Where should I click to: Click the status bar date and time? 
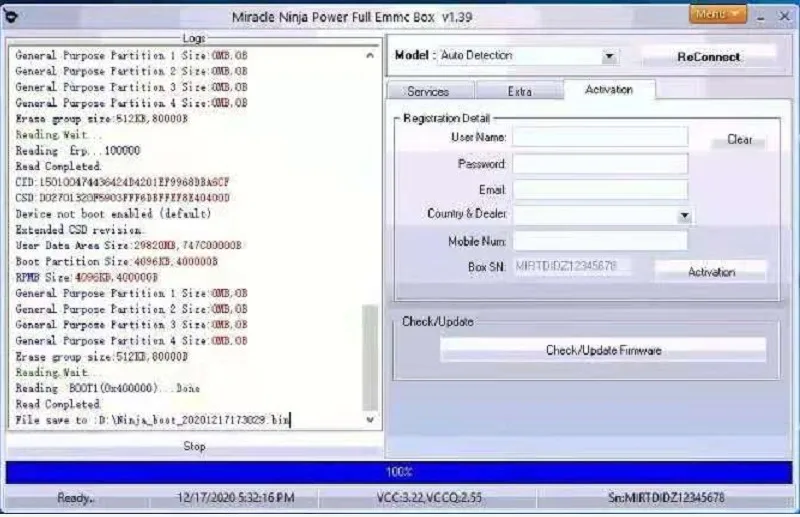(236, 498)
